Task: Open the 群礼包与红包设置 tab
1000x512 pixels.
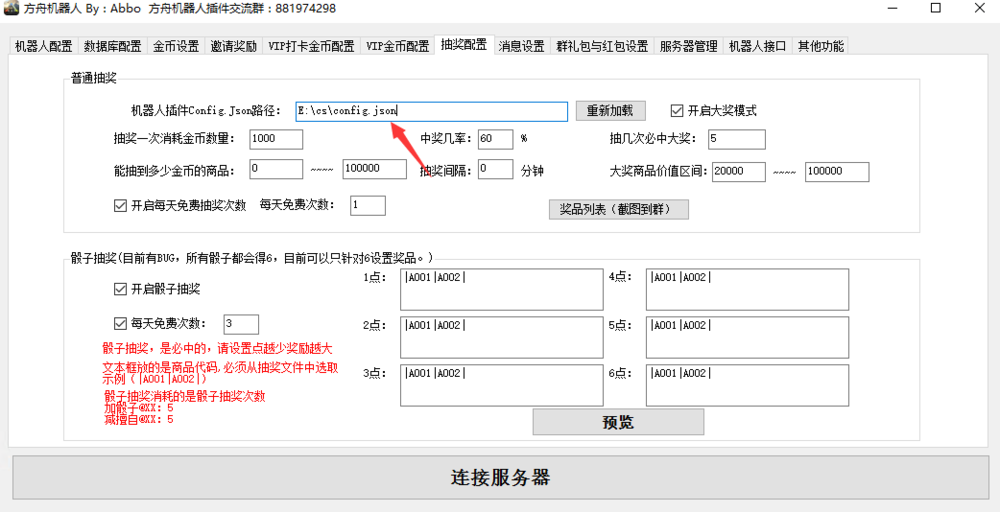Action: [x=602, y=46]
